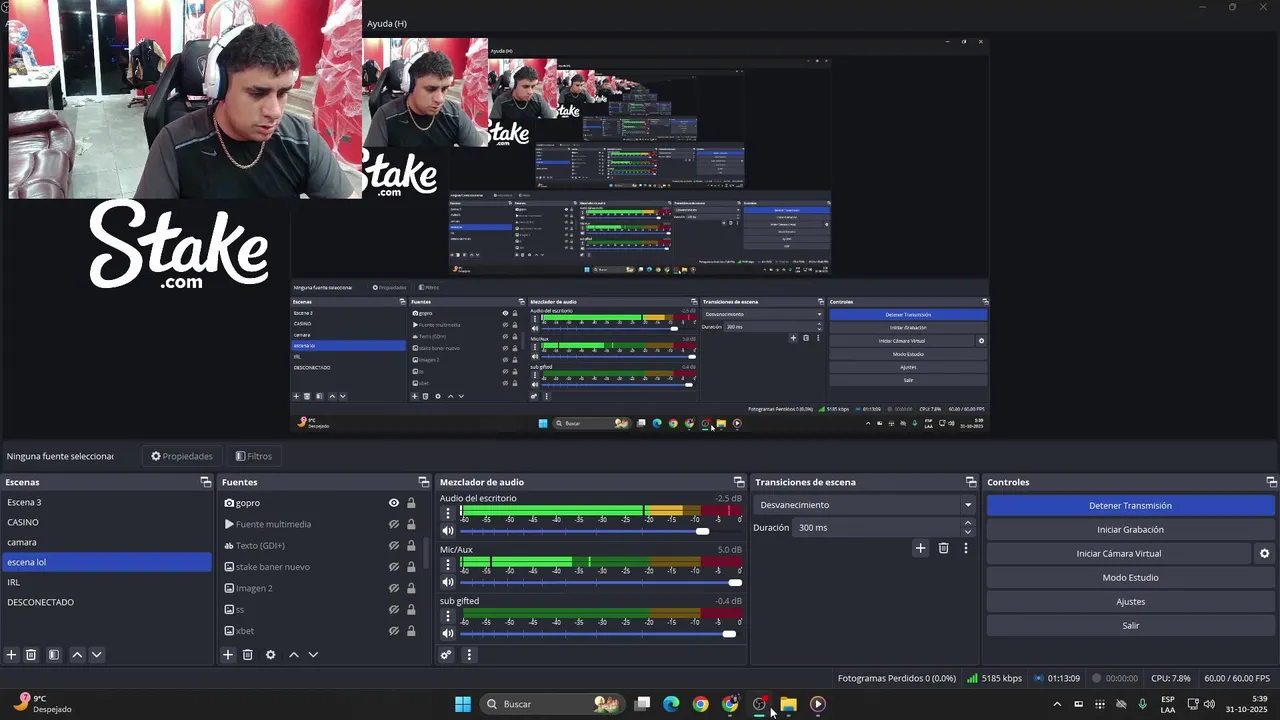Open advanced audio properties gears icon
The height and width of the screenshot is (720, 1280).
point(447,655)
